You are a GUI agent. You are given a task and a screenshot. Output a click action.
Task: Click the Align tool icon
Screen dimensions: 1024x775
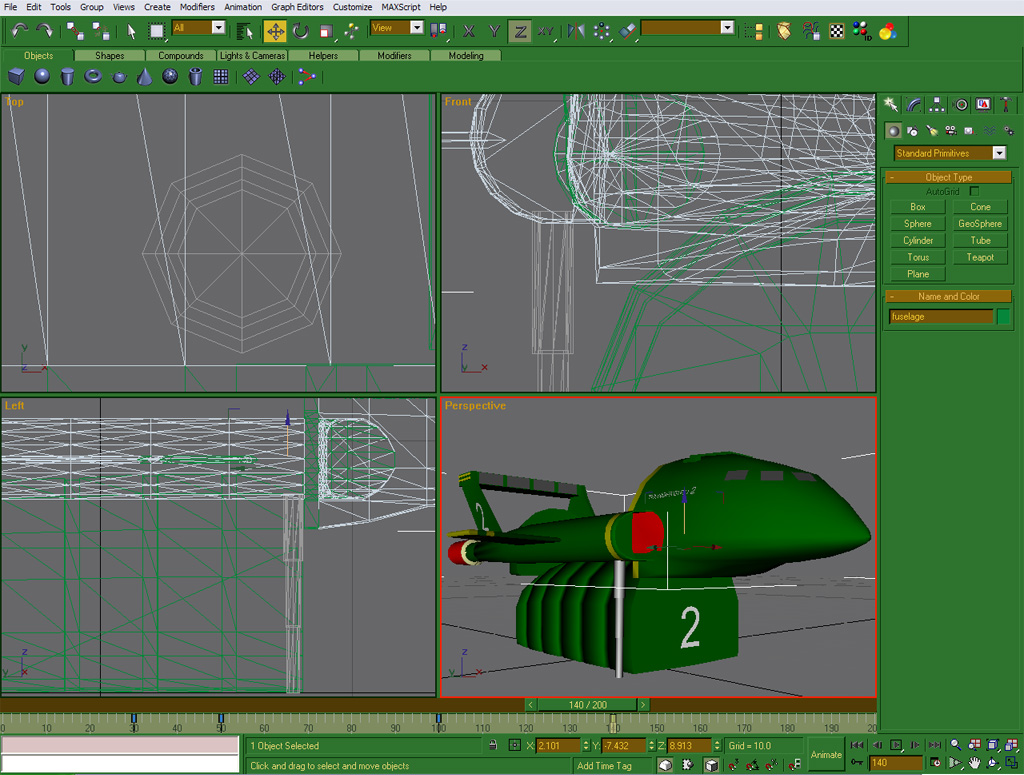pyautogui.click(x=627, y=31)
